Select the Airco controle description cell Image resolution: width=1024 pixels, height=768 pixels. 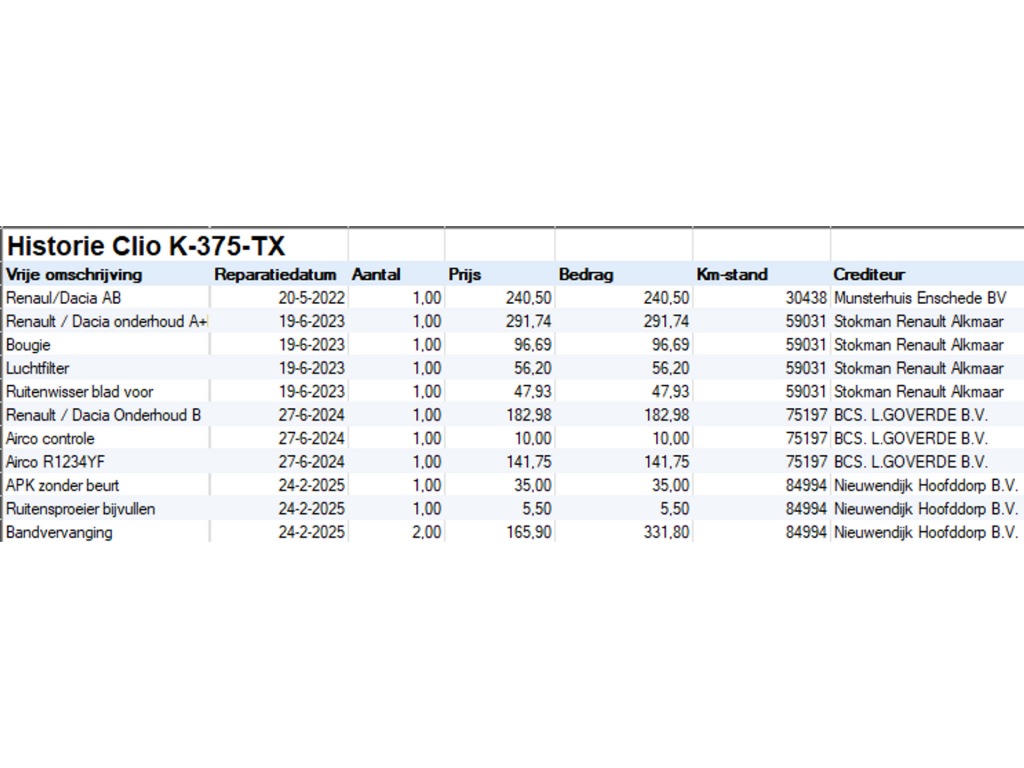51,438
